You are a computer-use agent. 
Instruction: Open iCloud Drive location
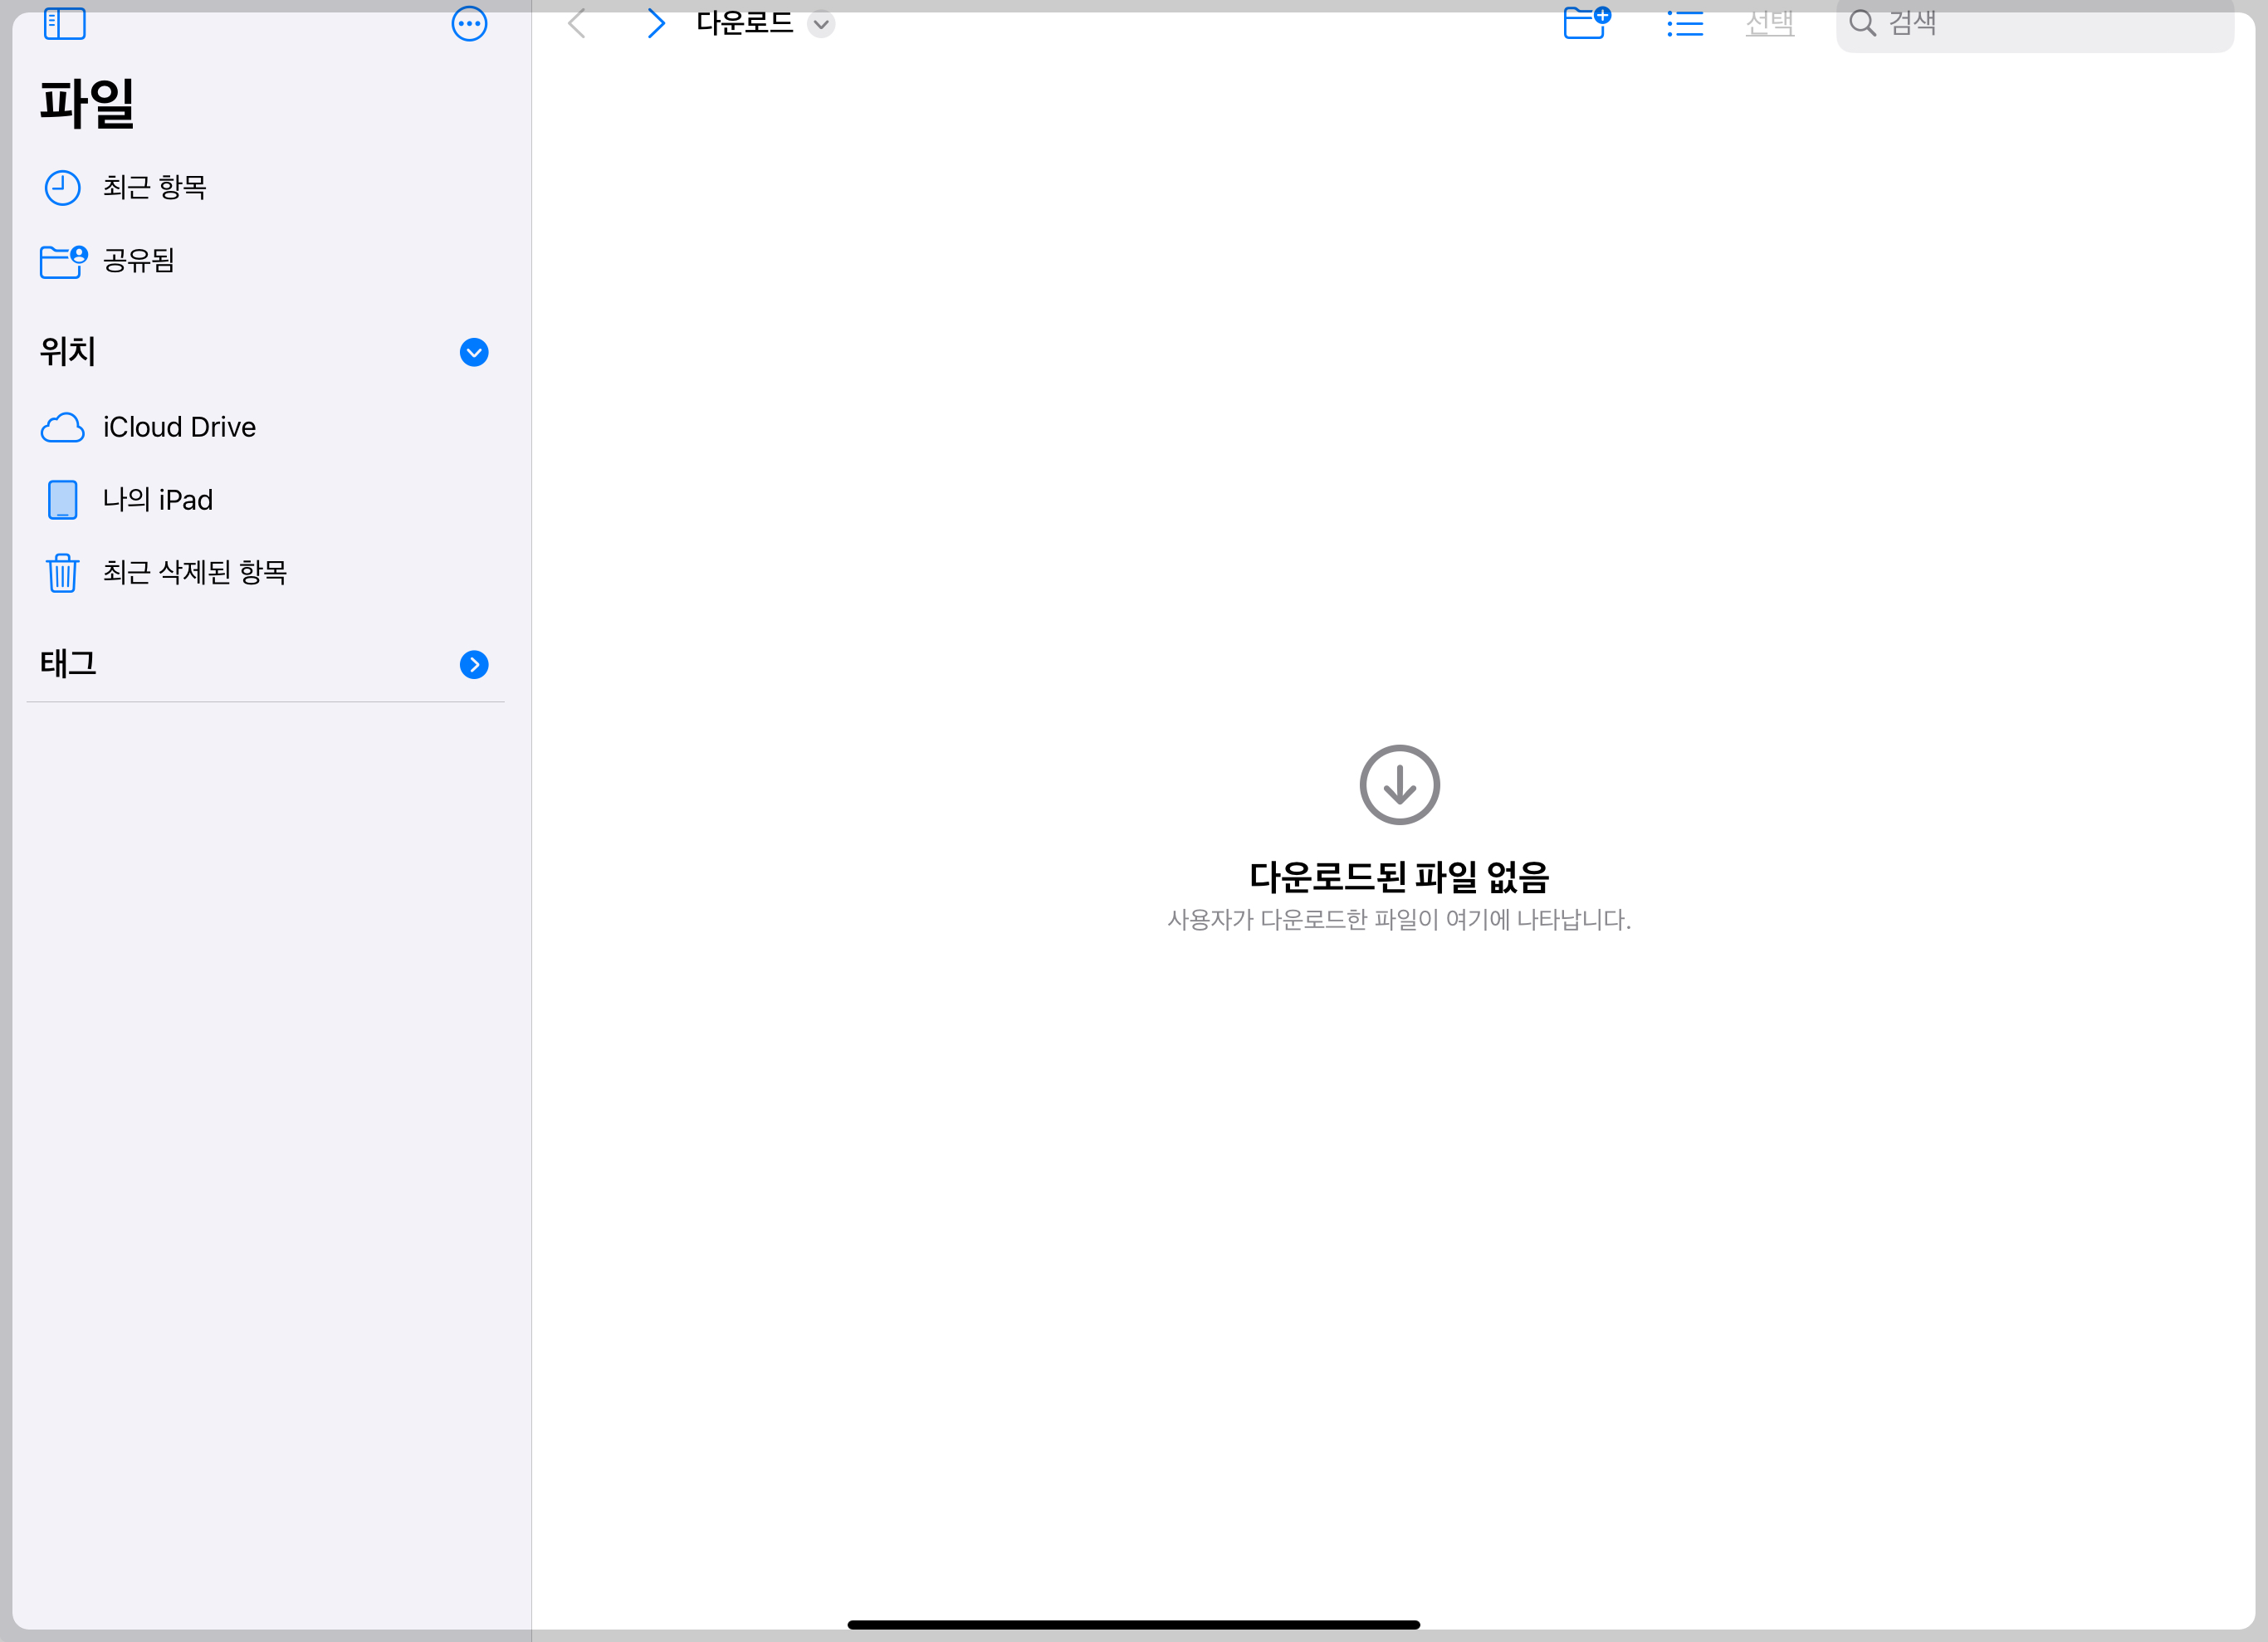click(179, 427)
